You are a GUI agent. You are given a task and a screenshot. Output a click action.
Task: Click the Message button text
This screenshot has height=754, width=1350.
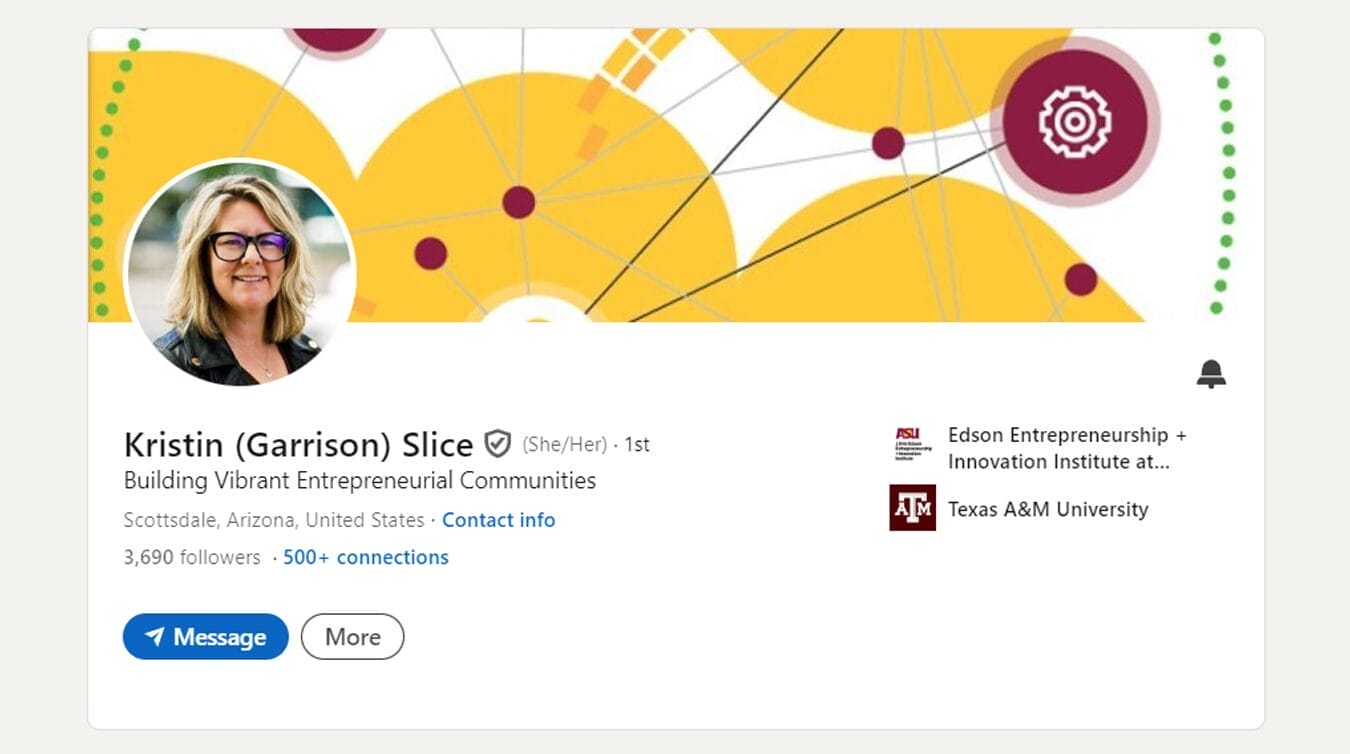(219, 637)
